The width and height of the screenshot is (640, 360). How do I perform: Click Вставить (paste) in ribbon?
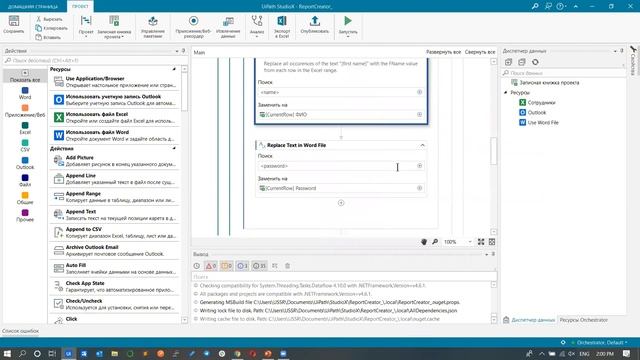pos(48,37)
